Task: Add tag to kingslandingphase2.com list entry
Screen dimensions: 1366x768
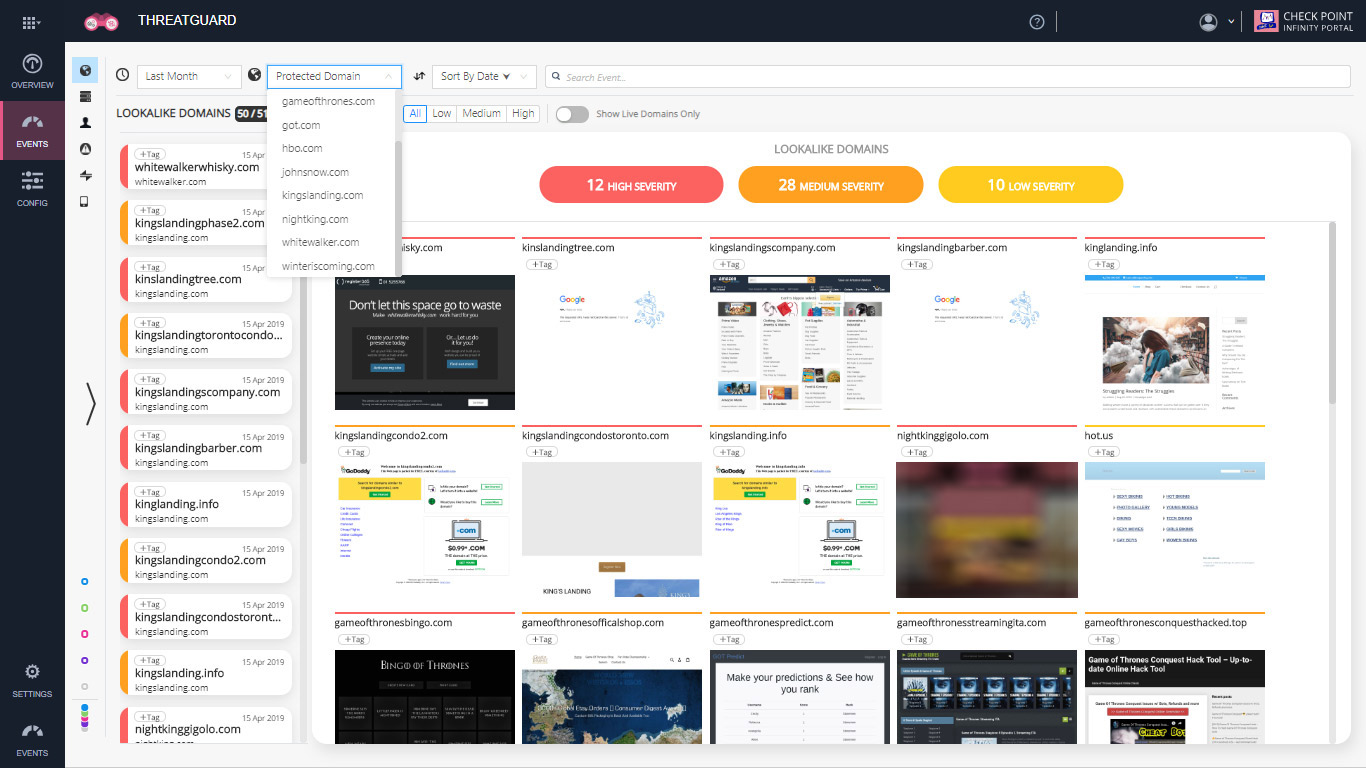Action: tap(150, 210)
